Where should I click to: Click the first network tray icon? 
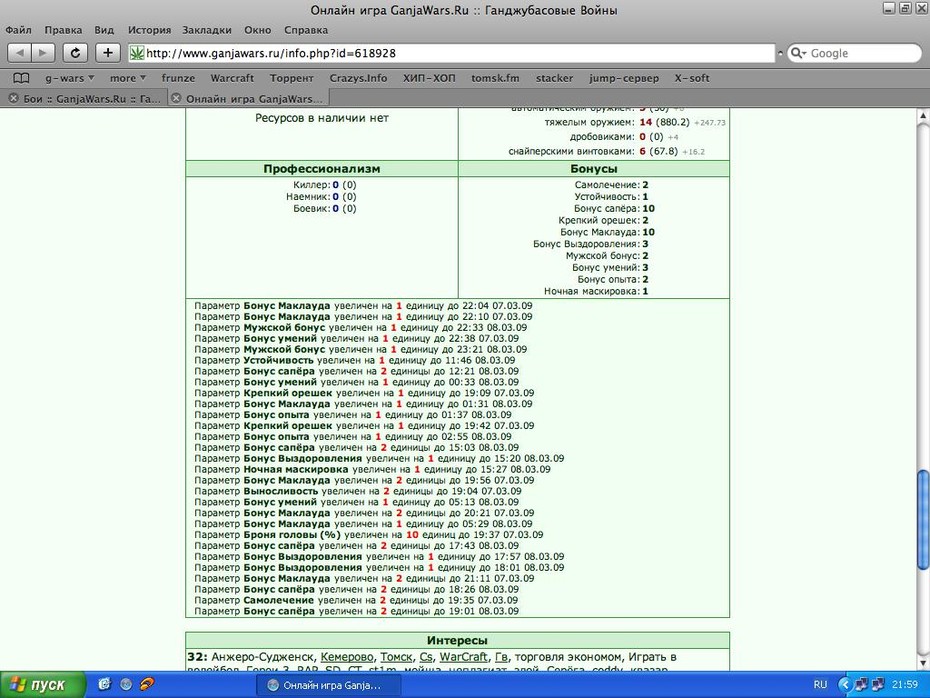coord(861,685)
